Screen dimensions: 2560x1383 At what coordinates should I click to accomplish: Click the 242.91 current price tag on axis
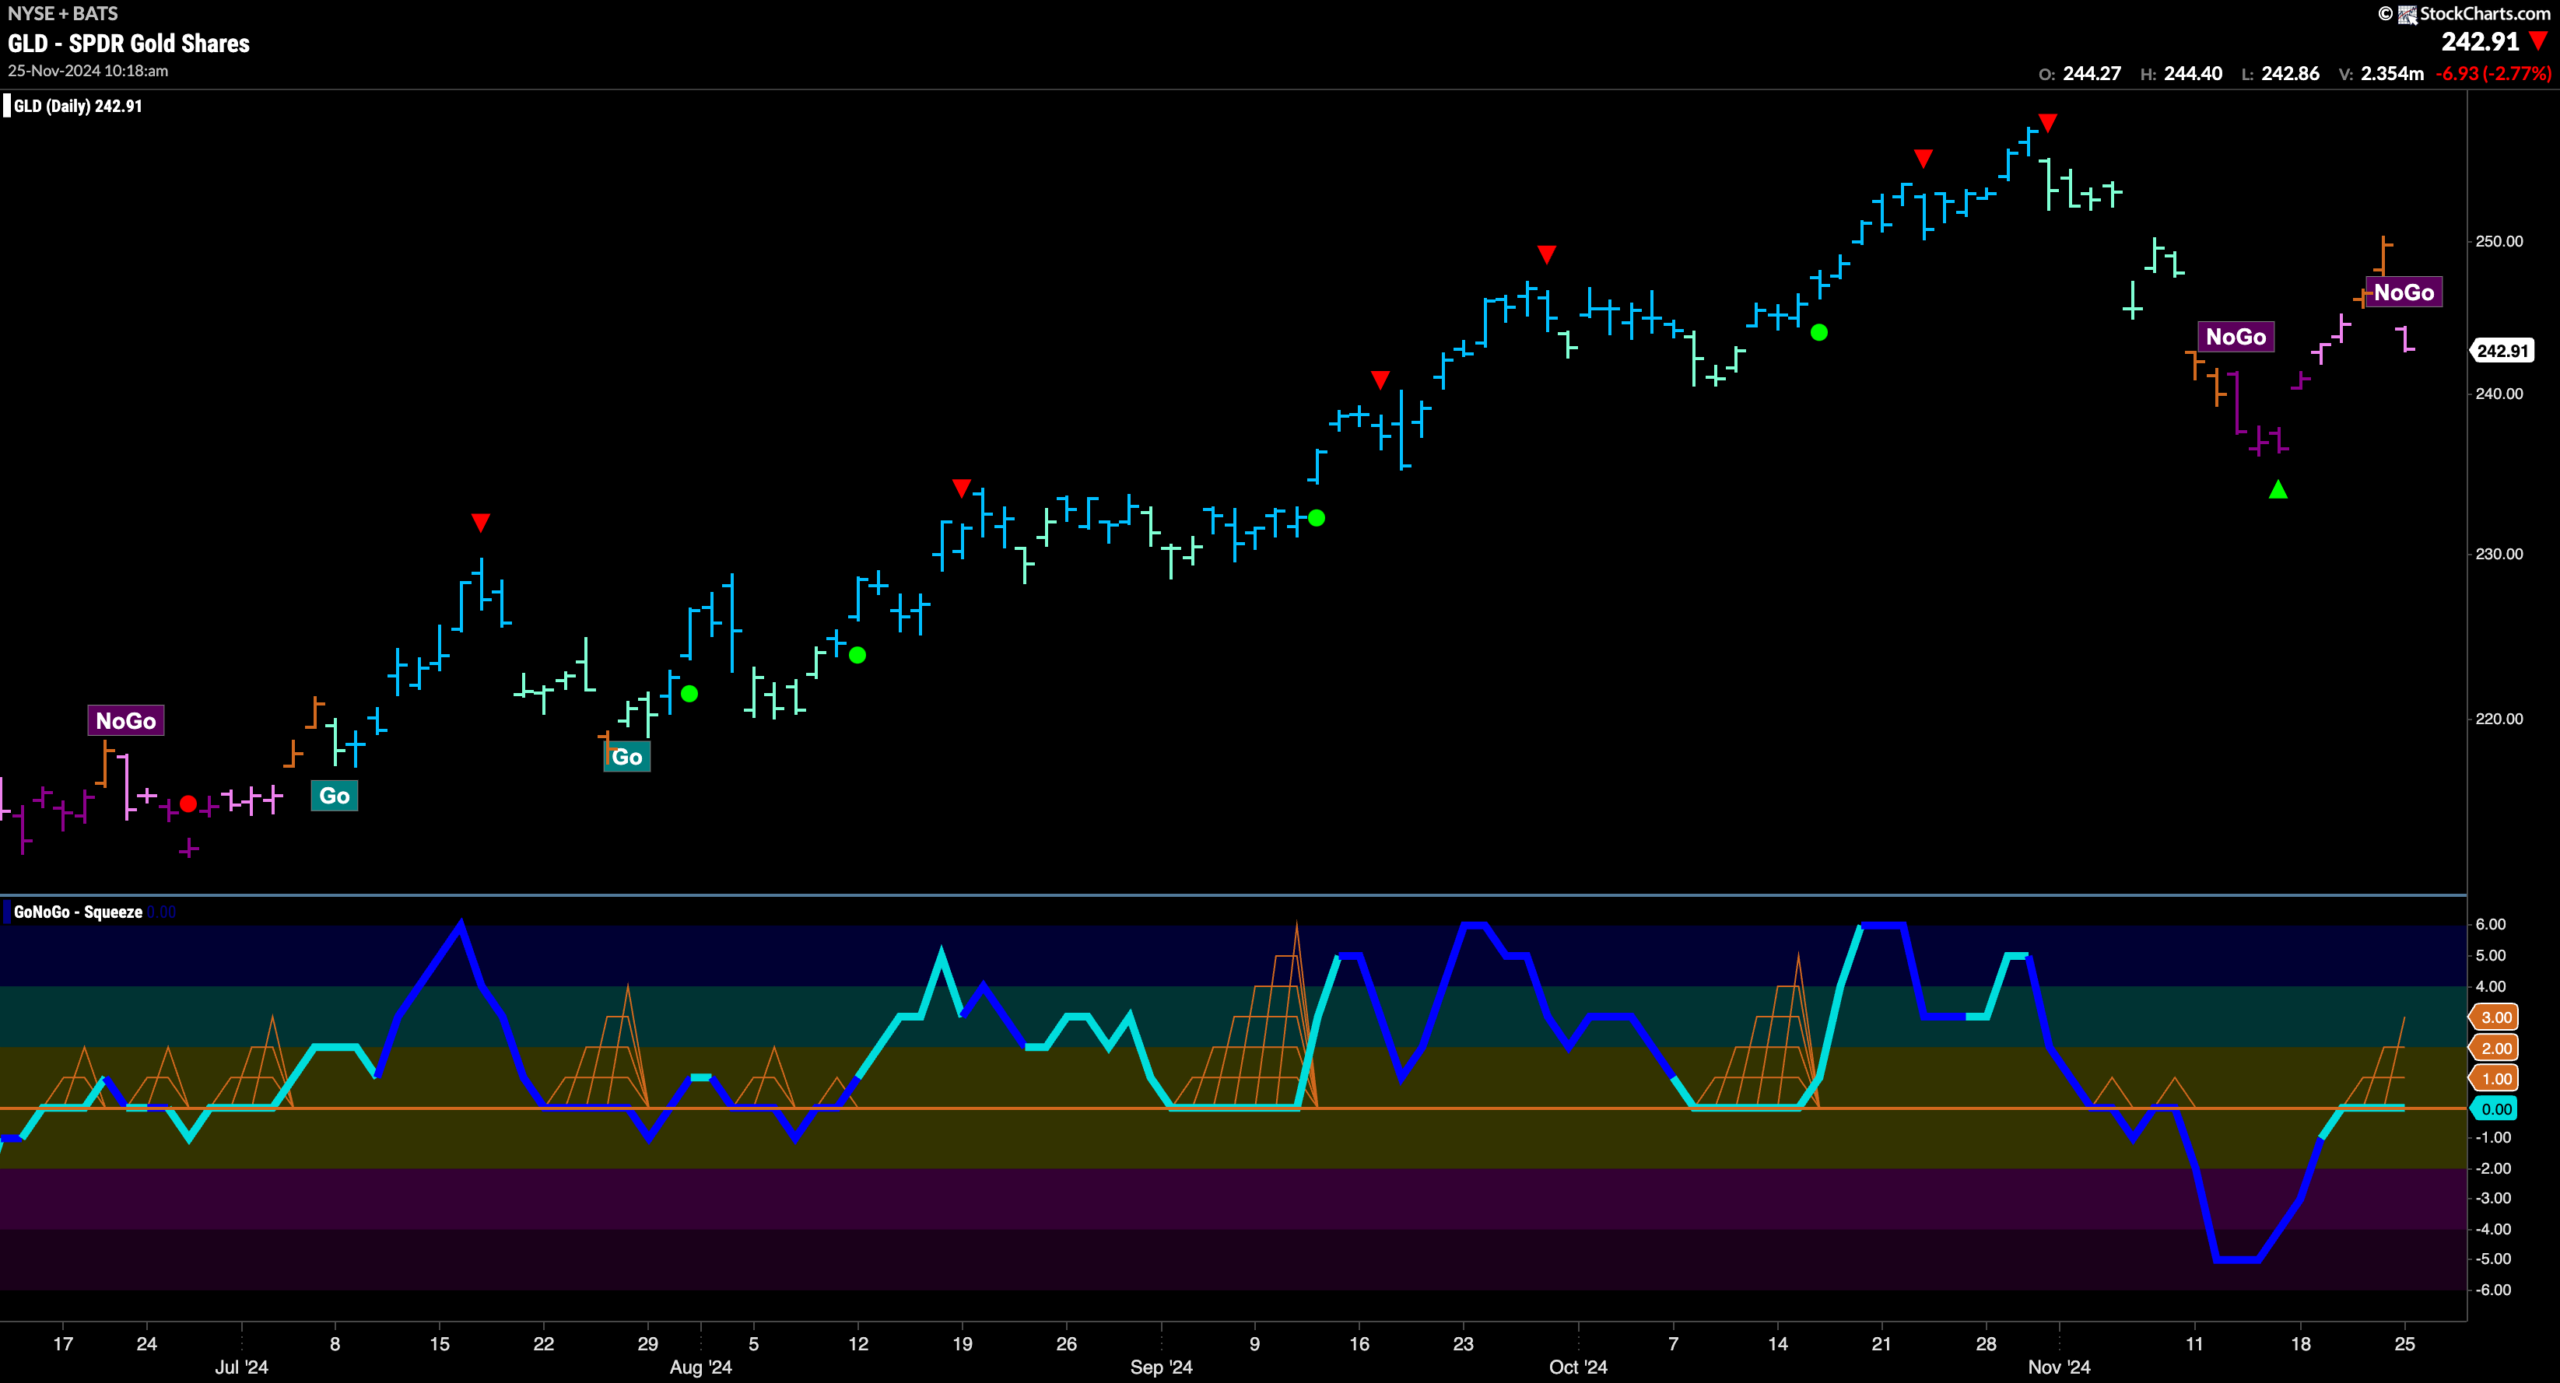click(2503, 351)
